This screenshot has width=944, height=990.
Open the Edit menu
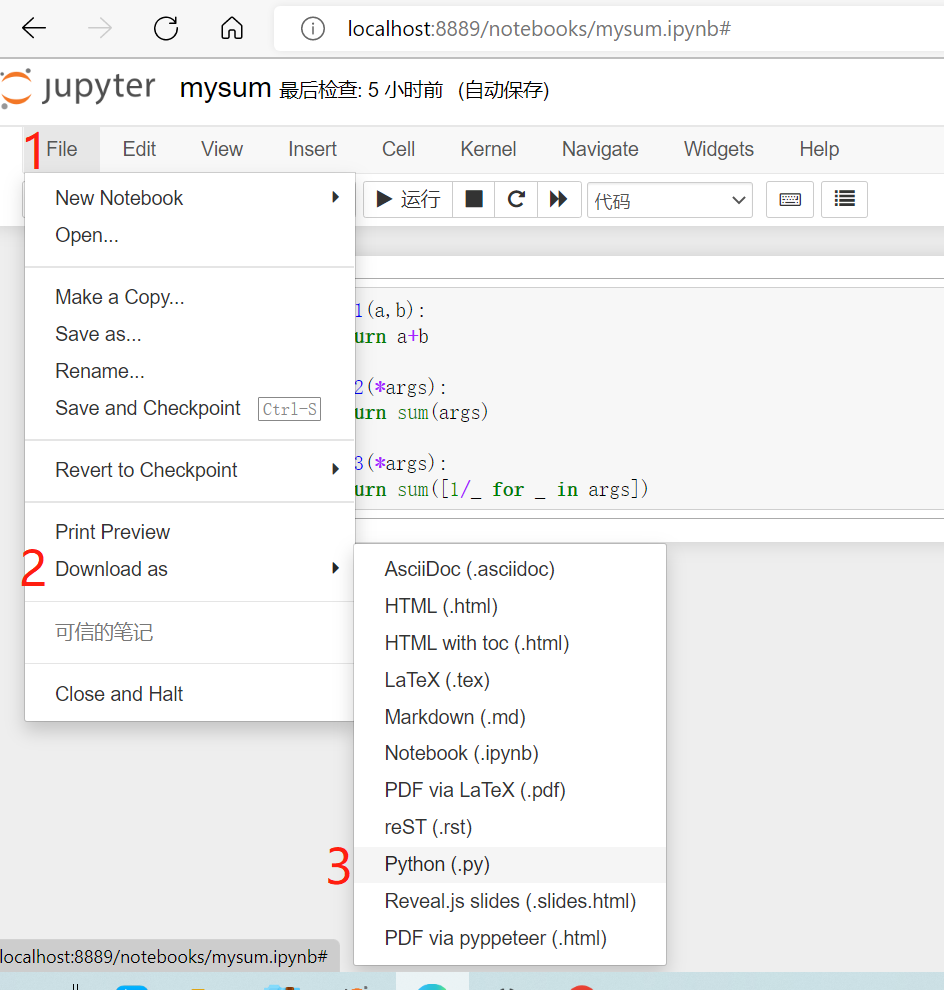[x=139, y=149]
